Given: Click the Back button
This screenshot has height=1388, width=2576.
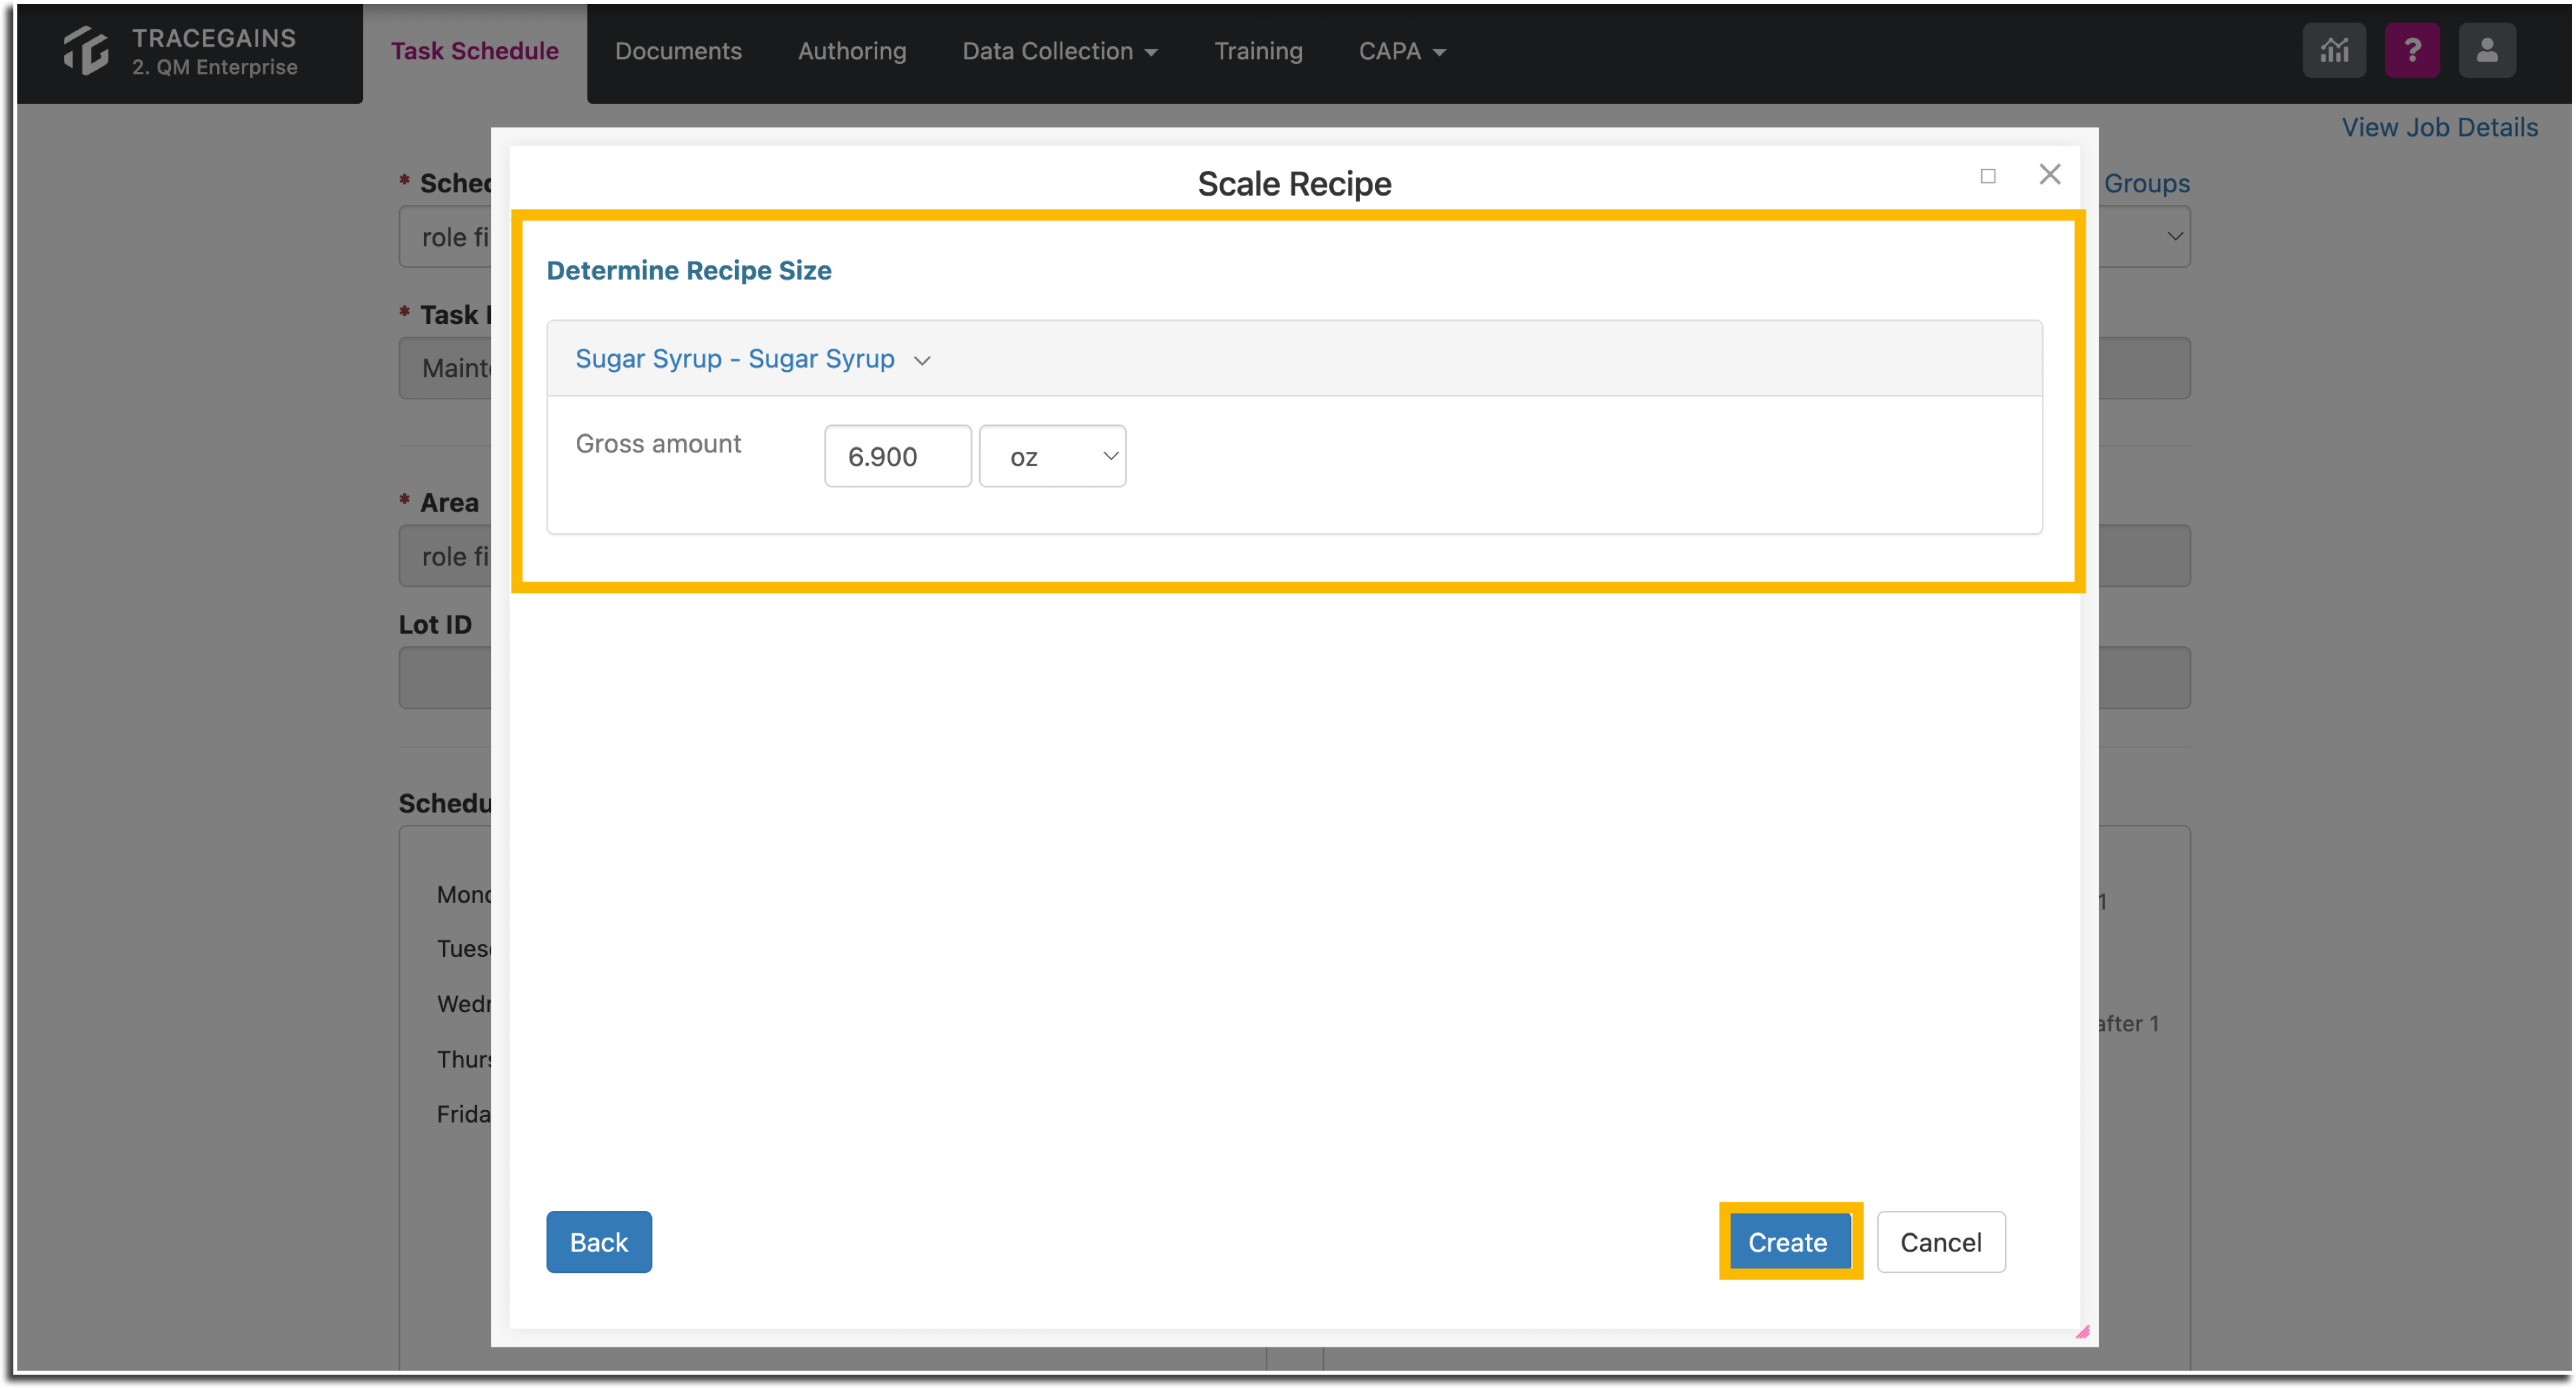Looking at the screenshot, I should click(x=599, y=1242).
